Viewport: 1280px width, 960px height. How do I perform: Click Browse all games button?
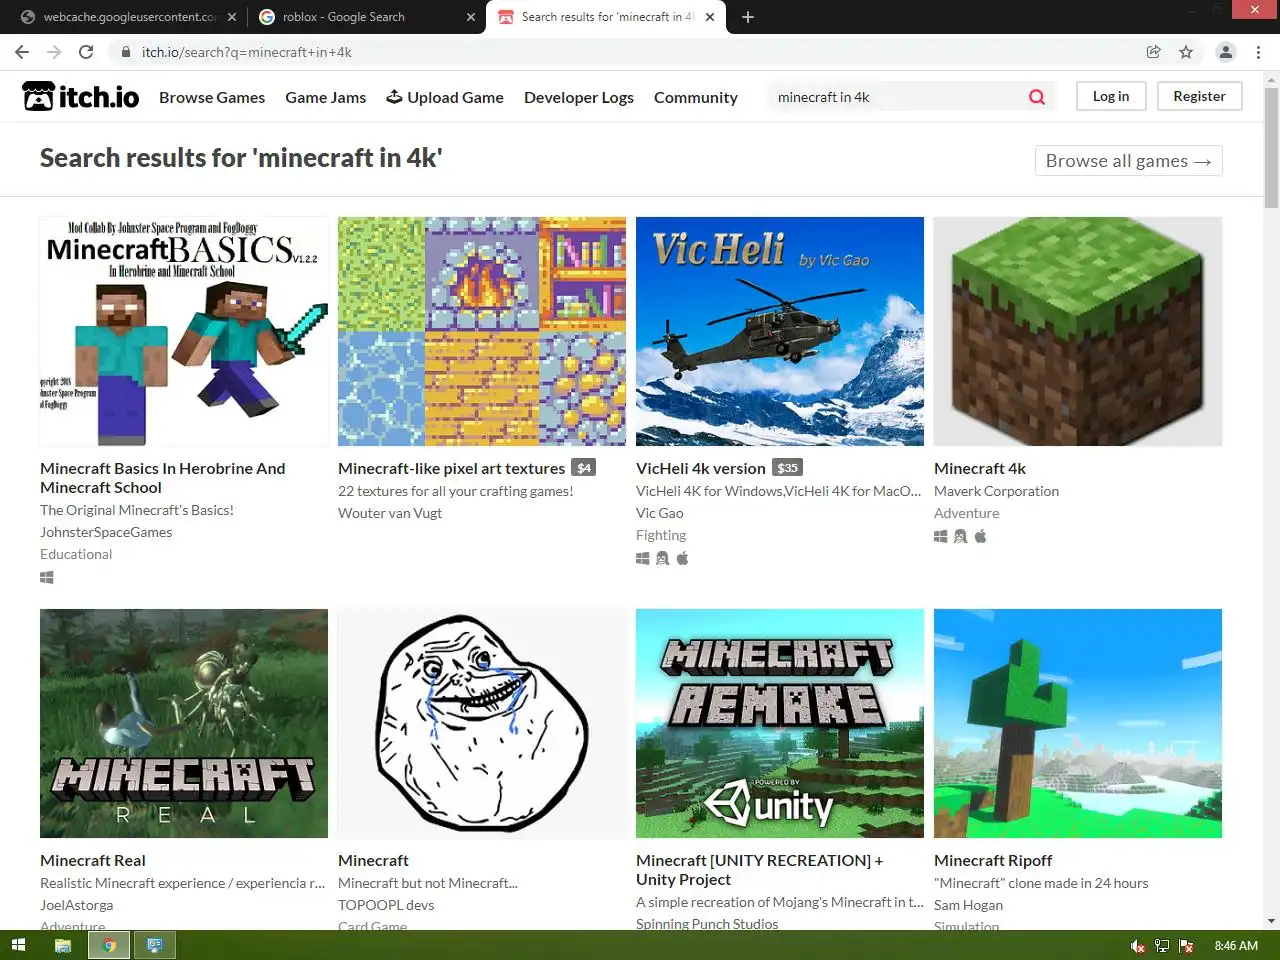1128,161
